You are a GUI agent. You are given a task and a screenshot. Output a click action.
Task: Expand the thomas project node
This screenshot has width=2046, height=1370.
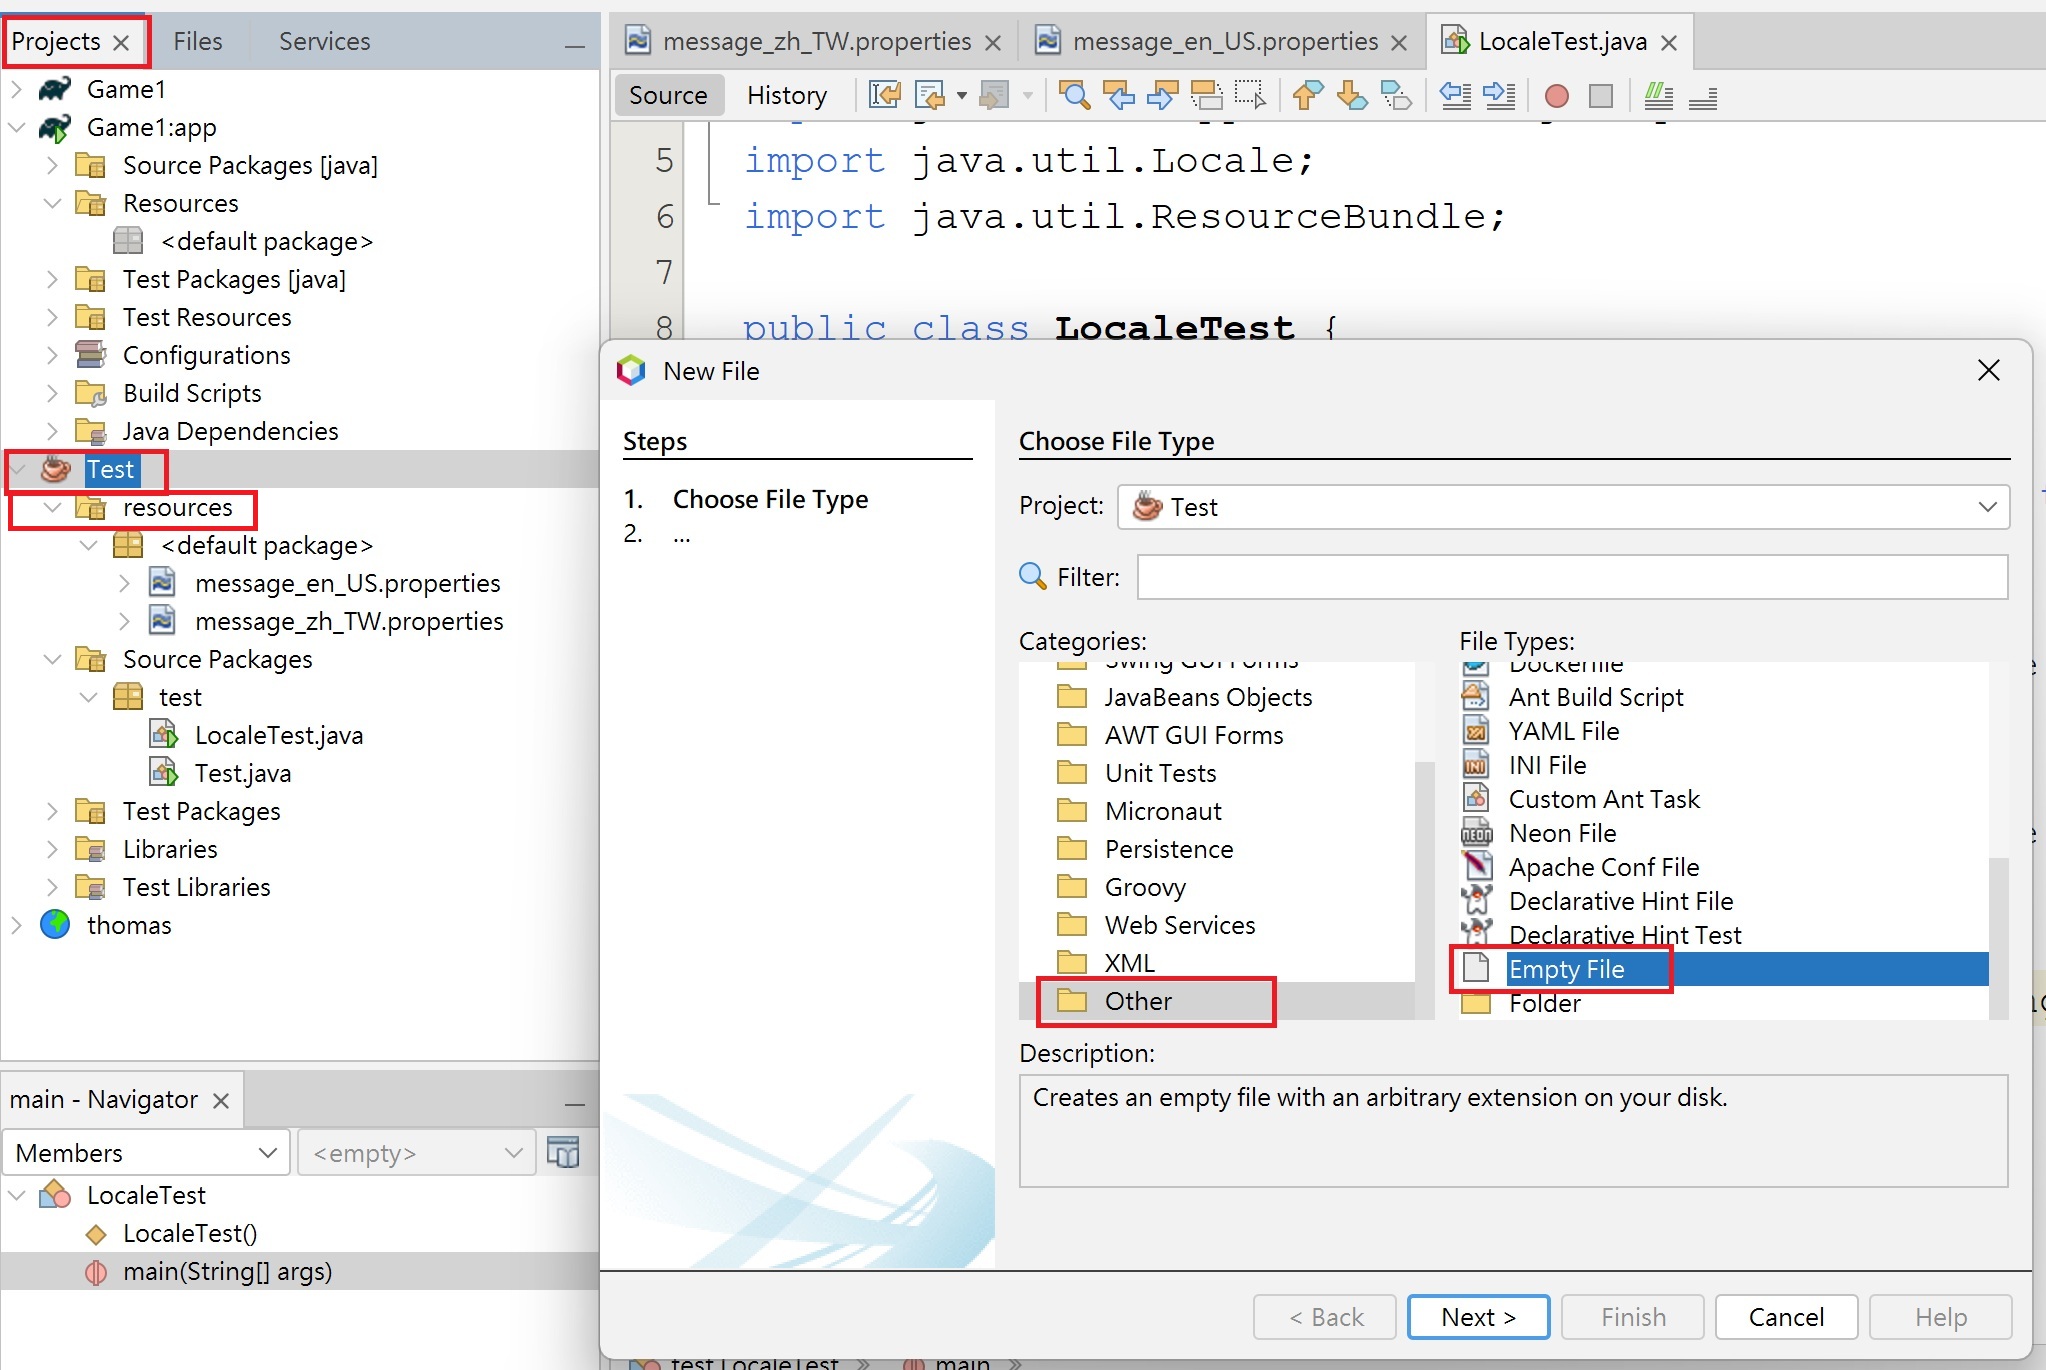pos(16,925)
